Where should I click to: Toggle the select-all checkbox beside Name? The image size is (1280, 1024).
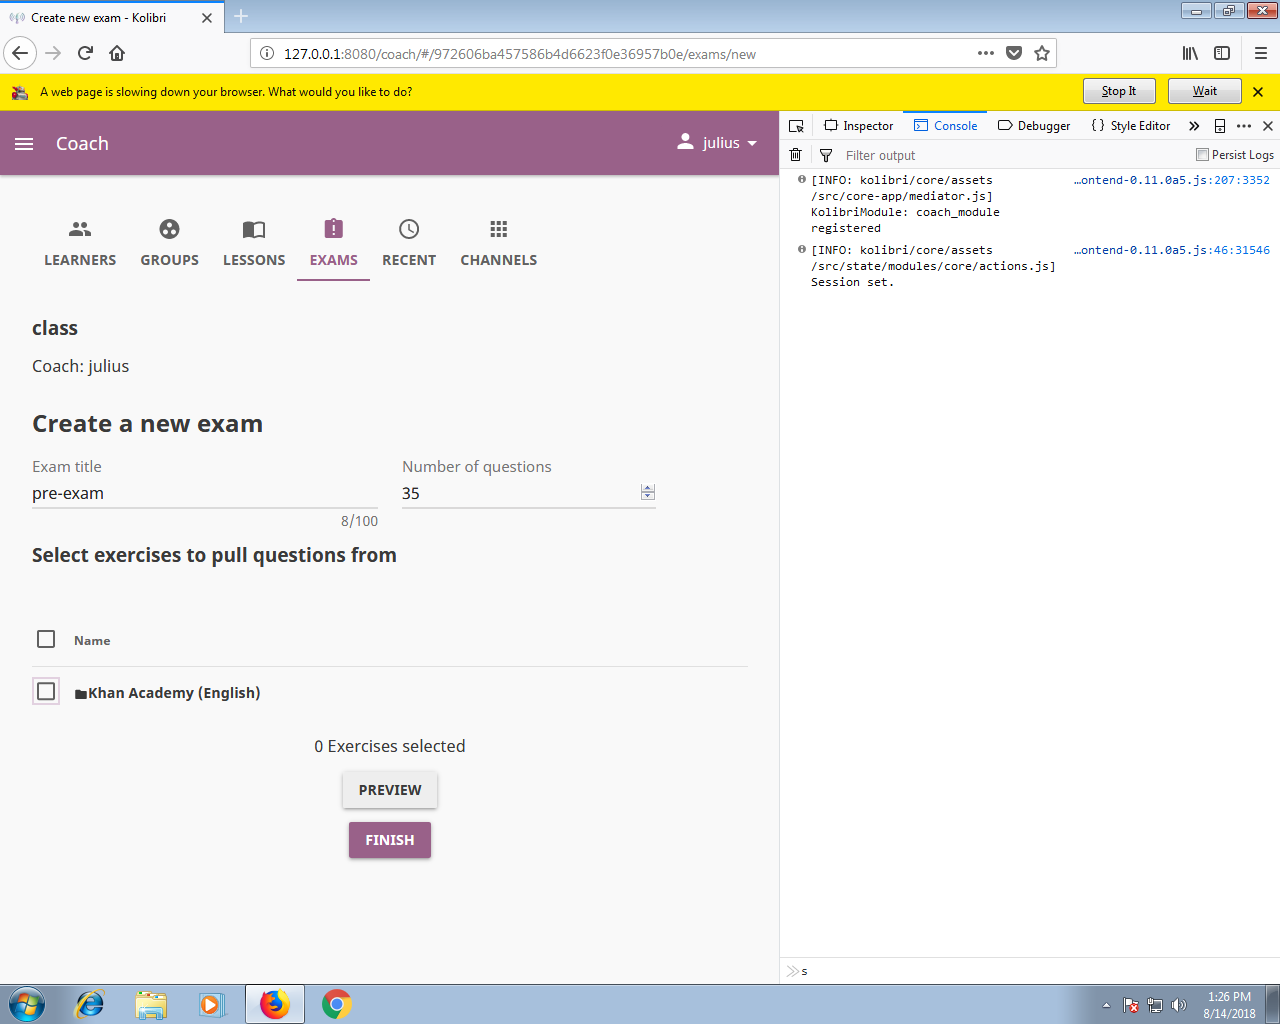coord(46,638)
